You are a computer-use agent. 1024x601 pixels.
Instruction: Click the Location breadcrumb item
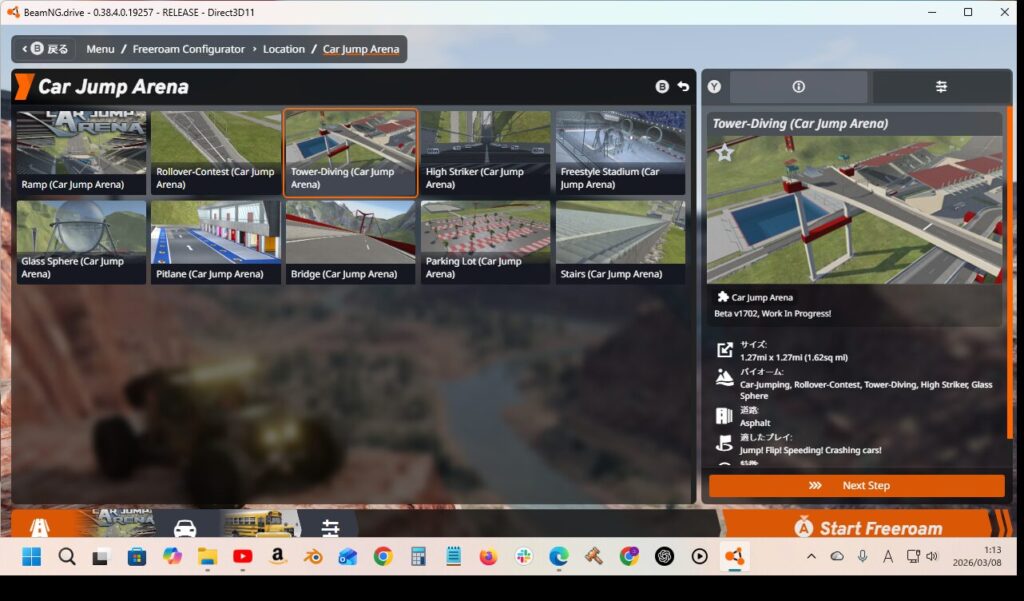284,49
